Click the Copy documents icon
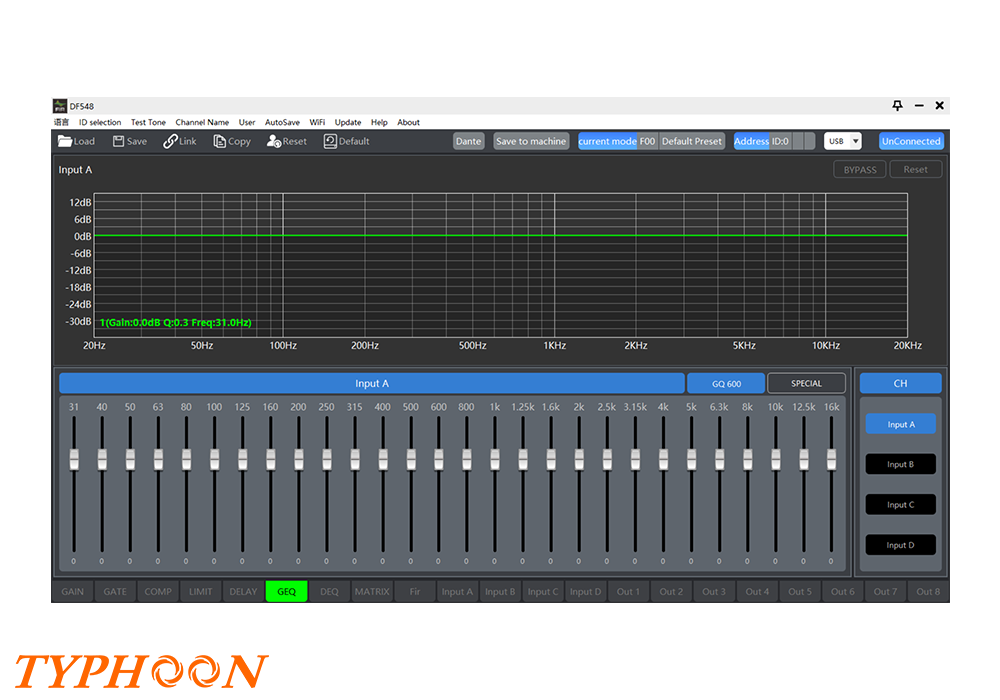Viewport: 1000px width, 700px height. pos(220,141)
